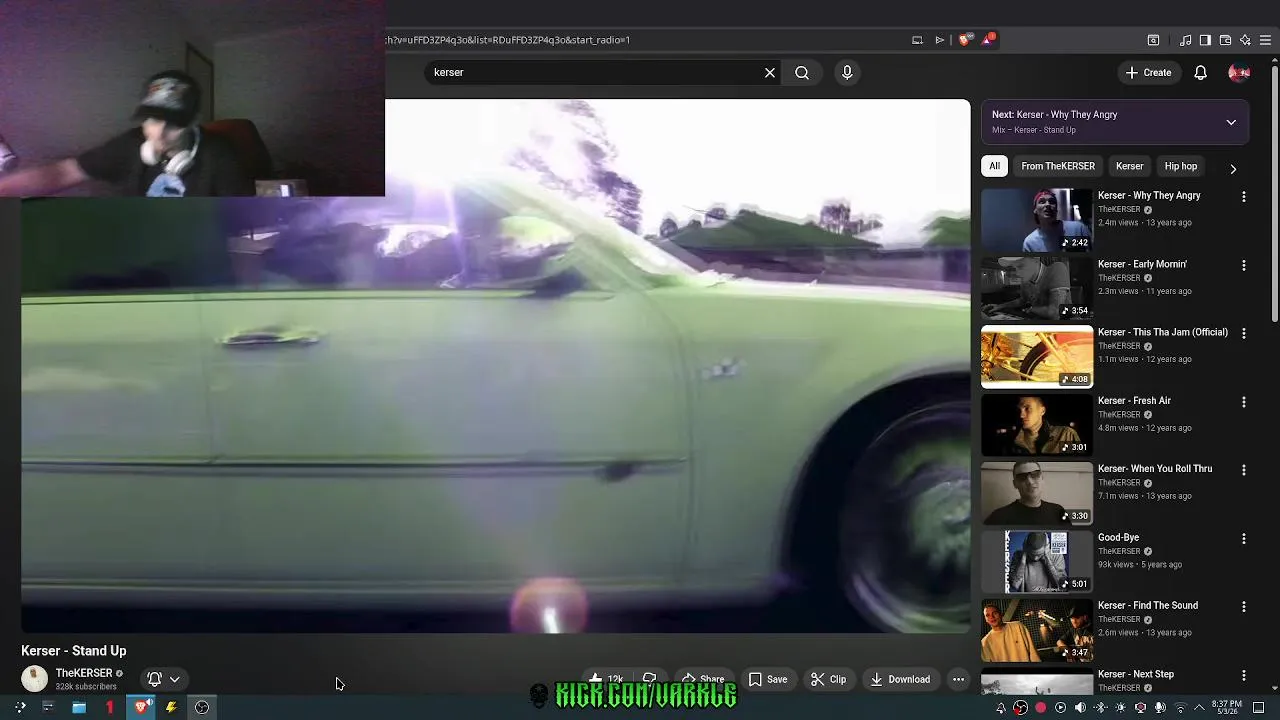Click the install app icon in address bar
1280x720 pixels.
(917, 40)
